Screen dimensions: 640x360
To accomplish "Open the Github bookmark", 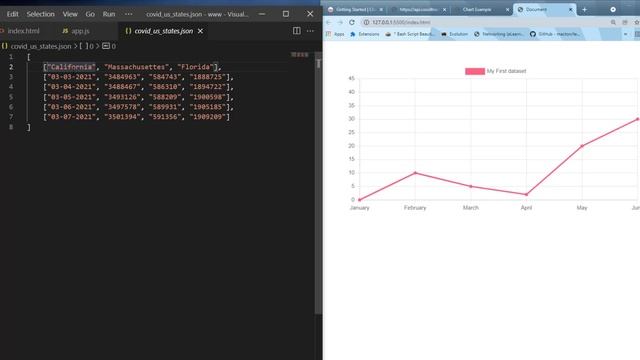I will click(x=555, y=34).
